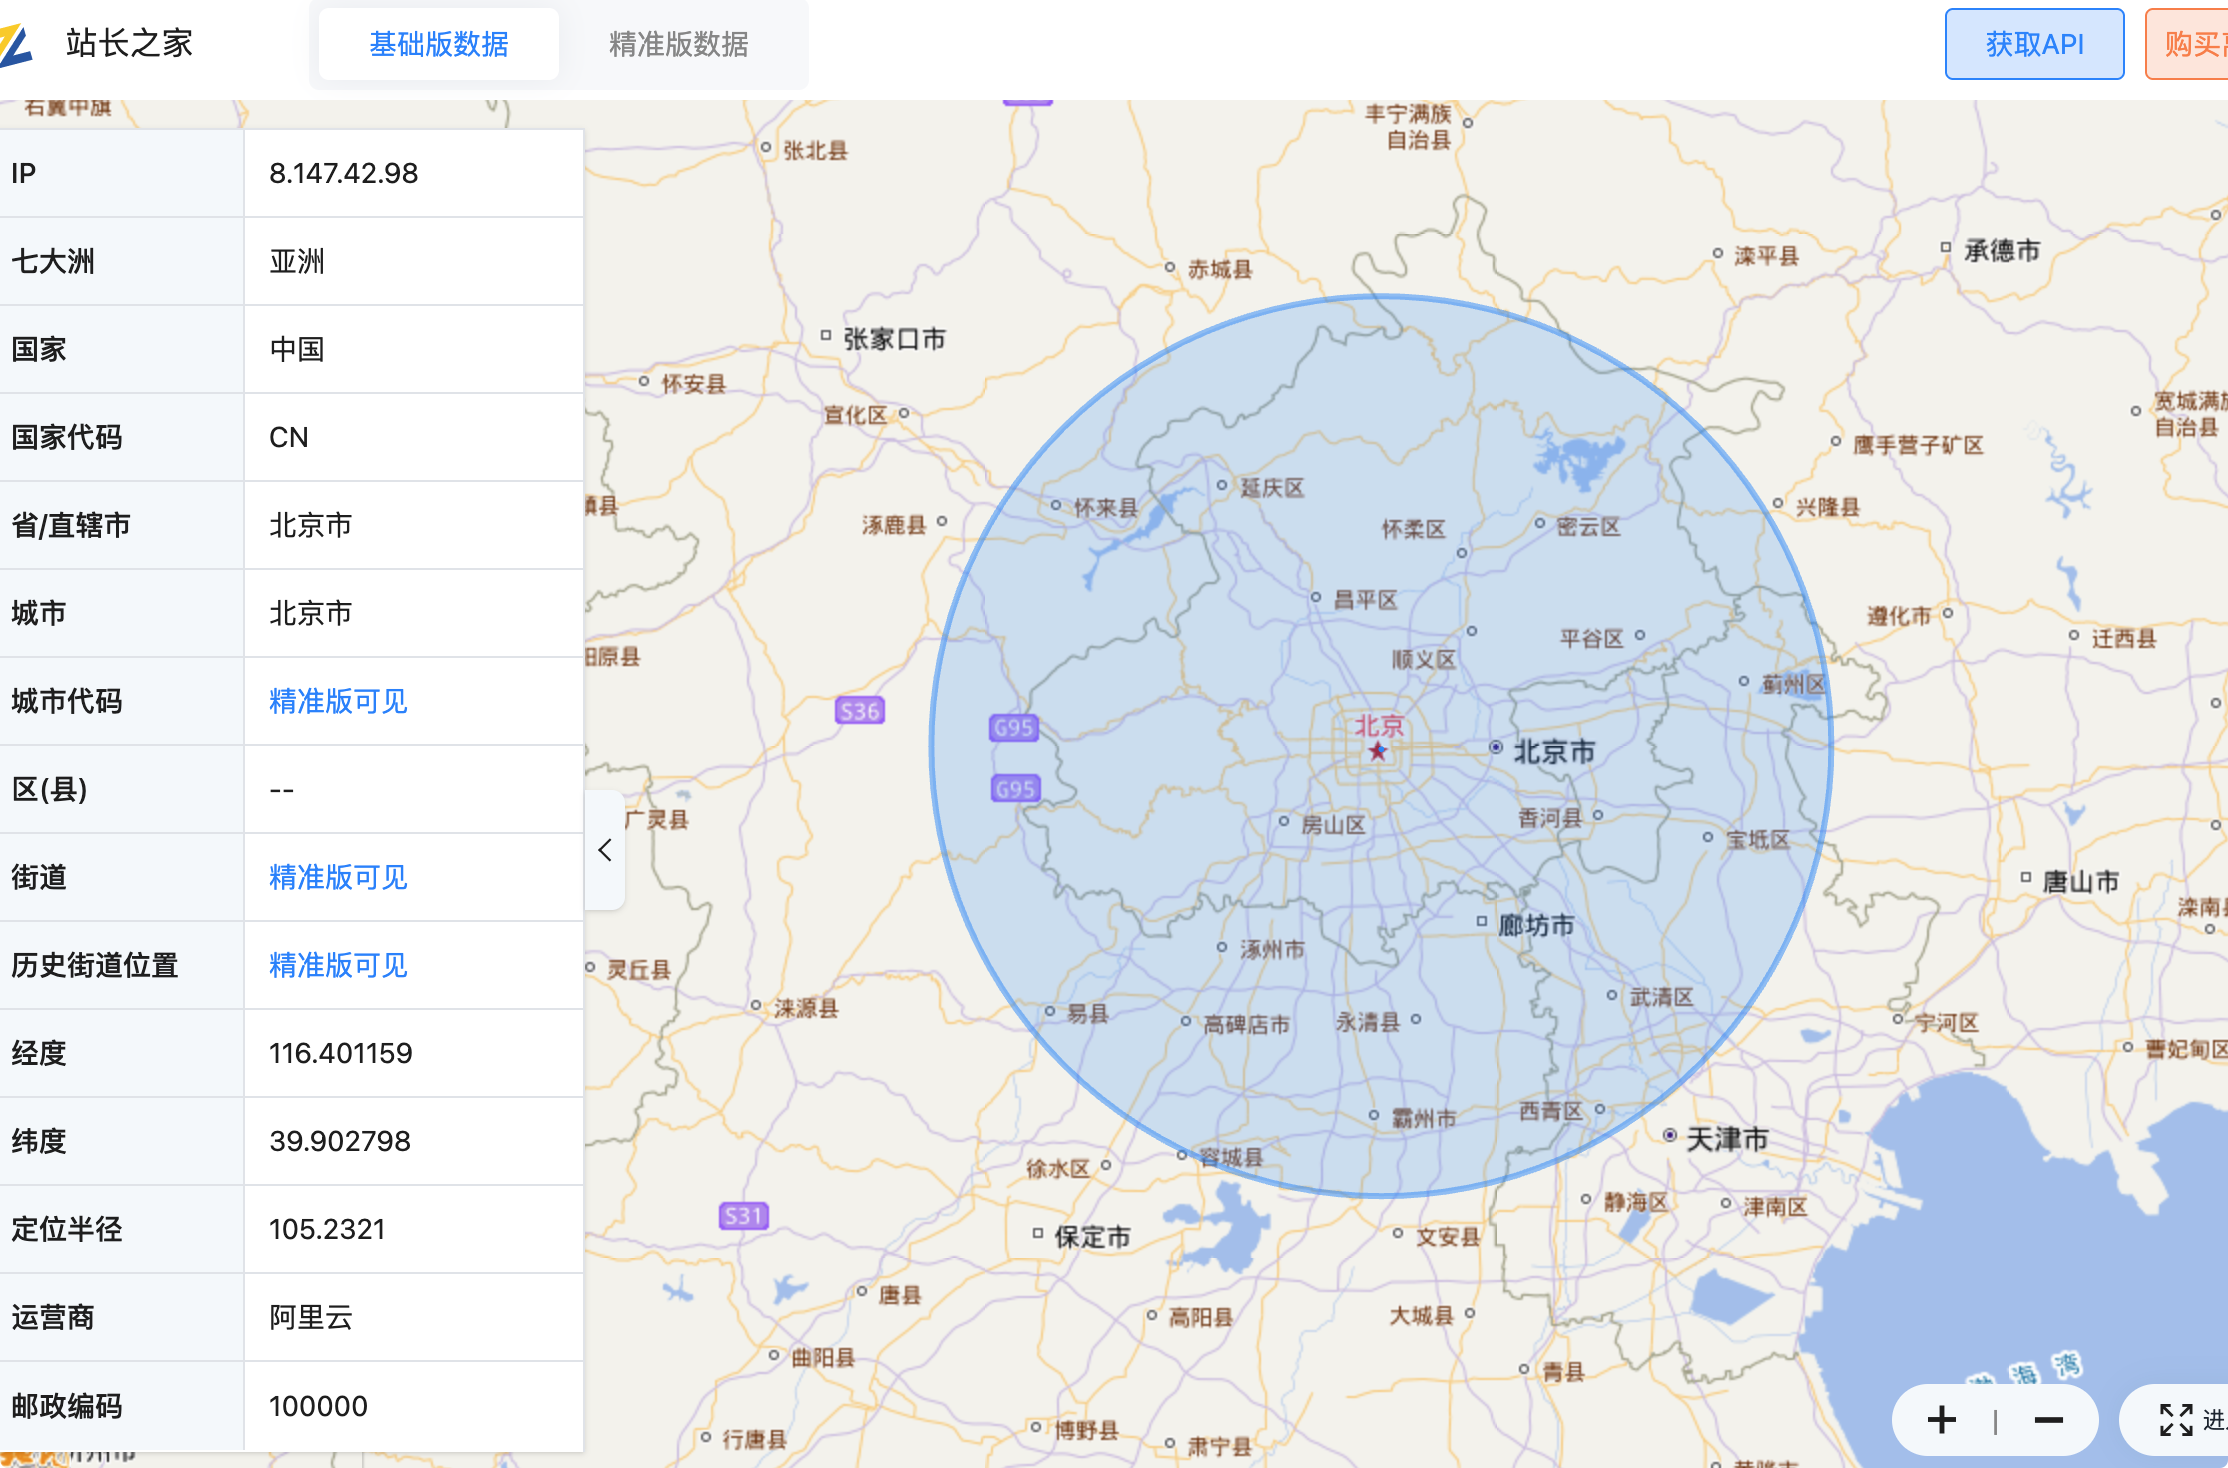
Task: Click the 天津市 city marker
Action: pyautogui.click(x=1670, y=1135)
